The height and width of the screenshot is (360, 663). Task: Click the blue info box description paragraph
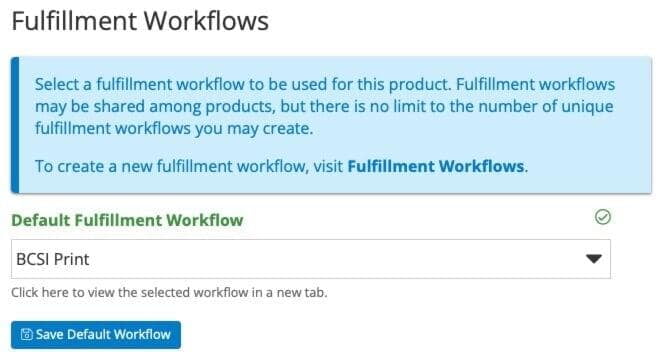click(x=325, y=106)
